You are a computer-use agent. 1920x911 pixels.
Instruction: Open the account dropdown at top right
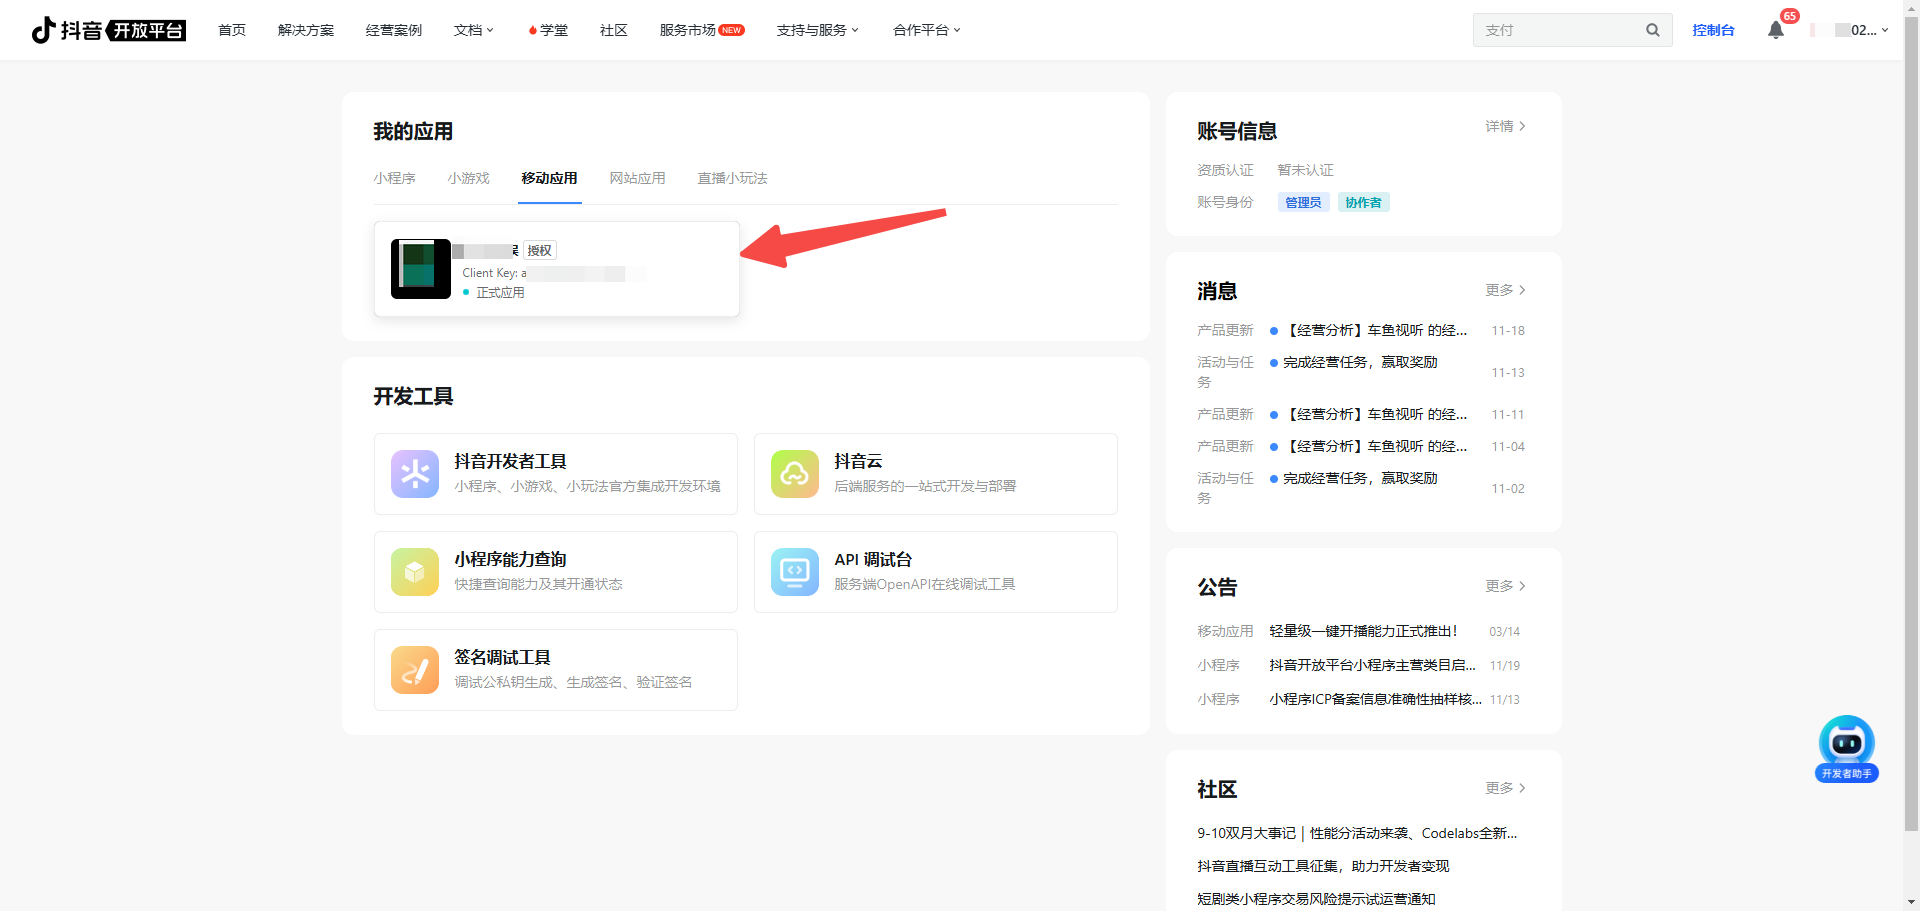(x=1849, y=30)
